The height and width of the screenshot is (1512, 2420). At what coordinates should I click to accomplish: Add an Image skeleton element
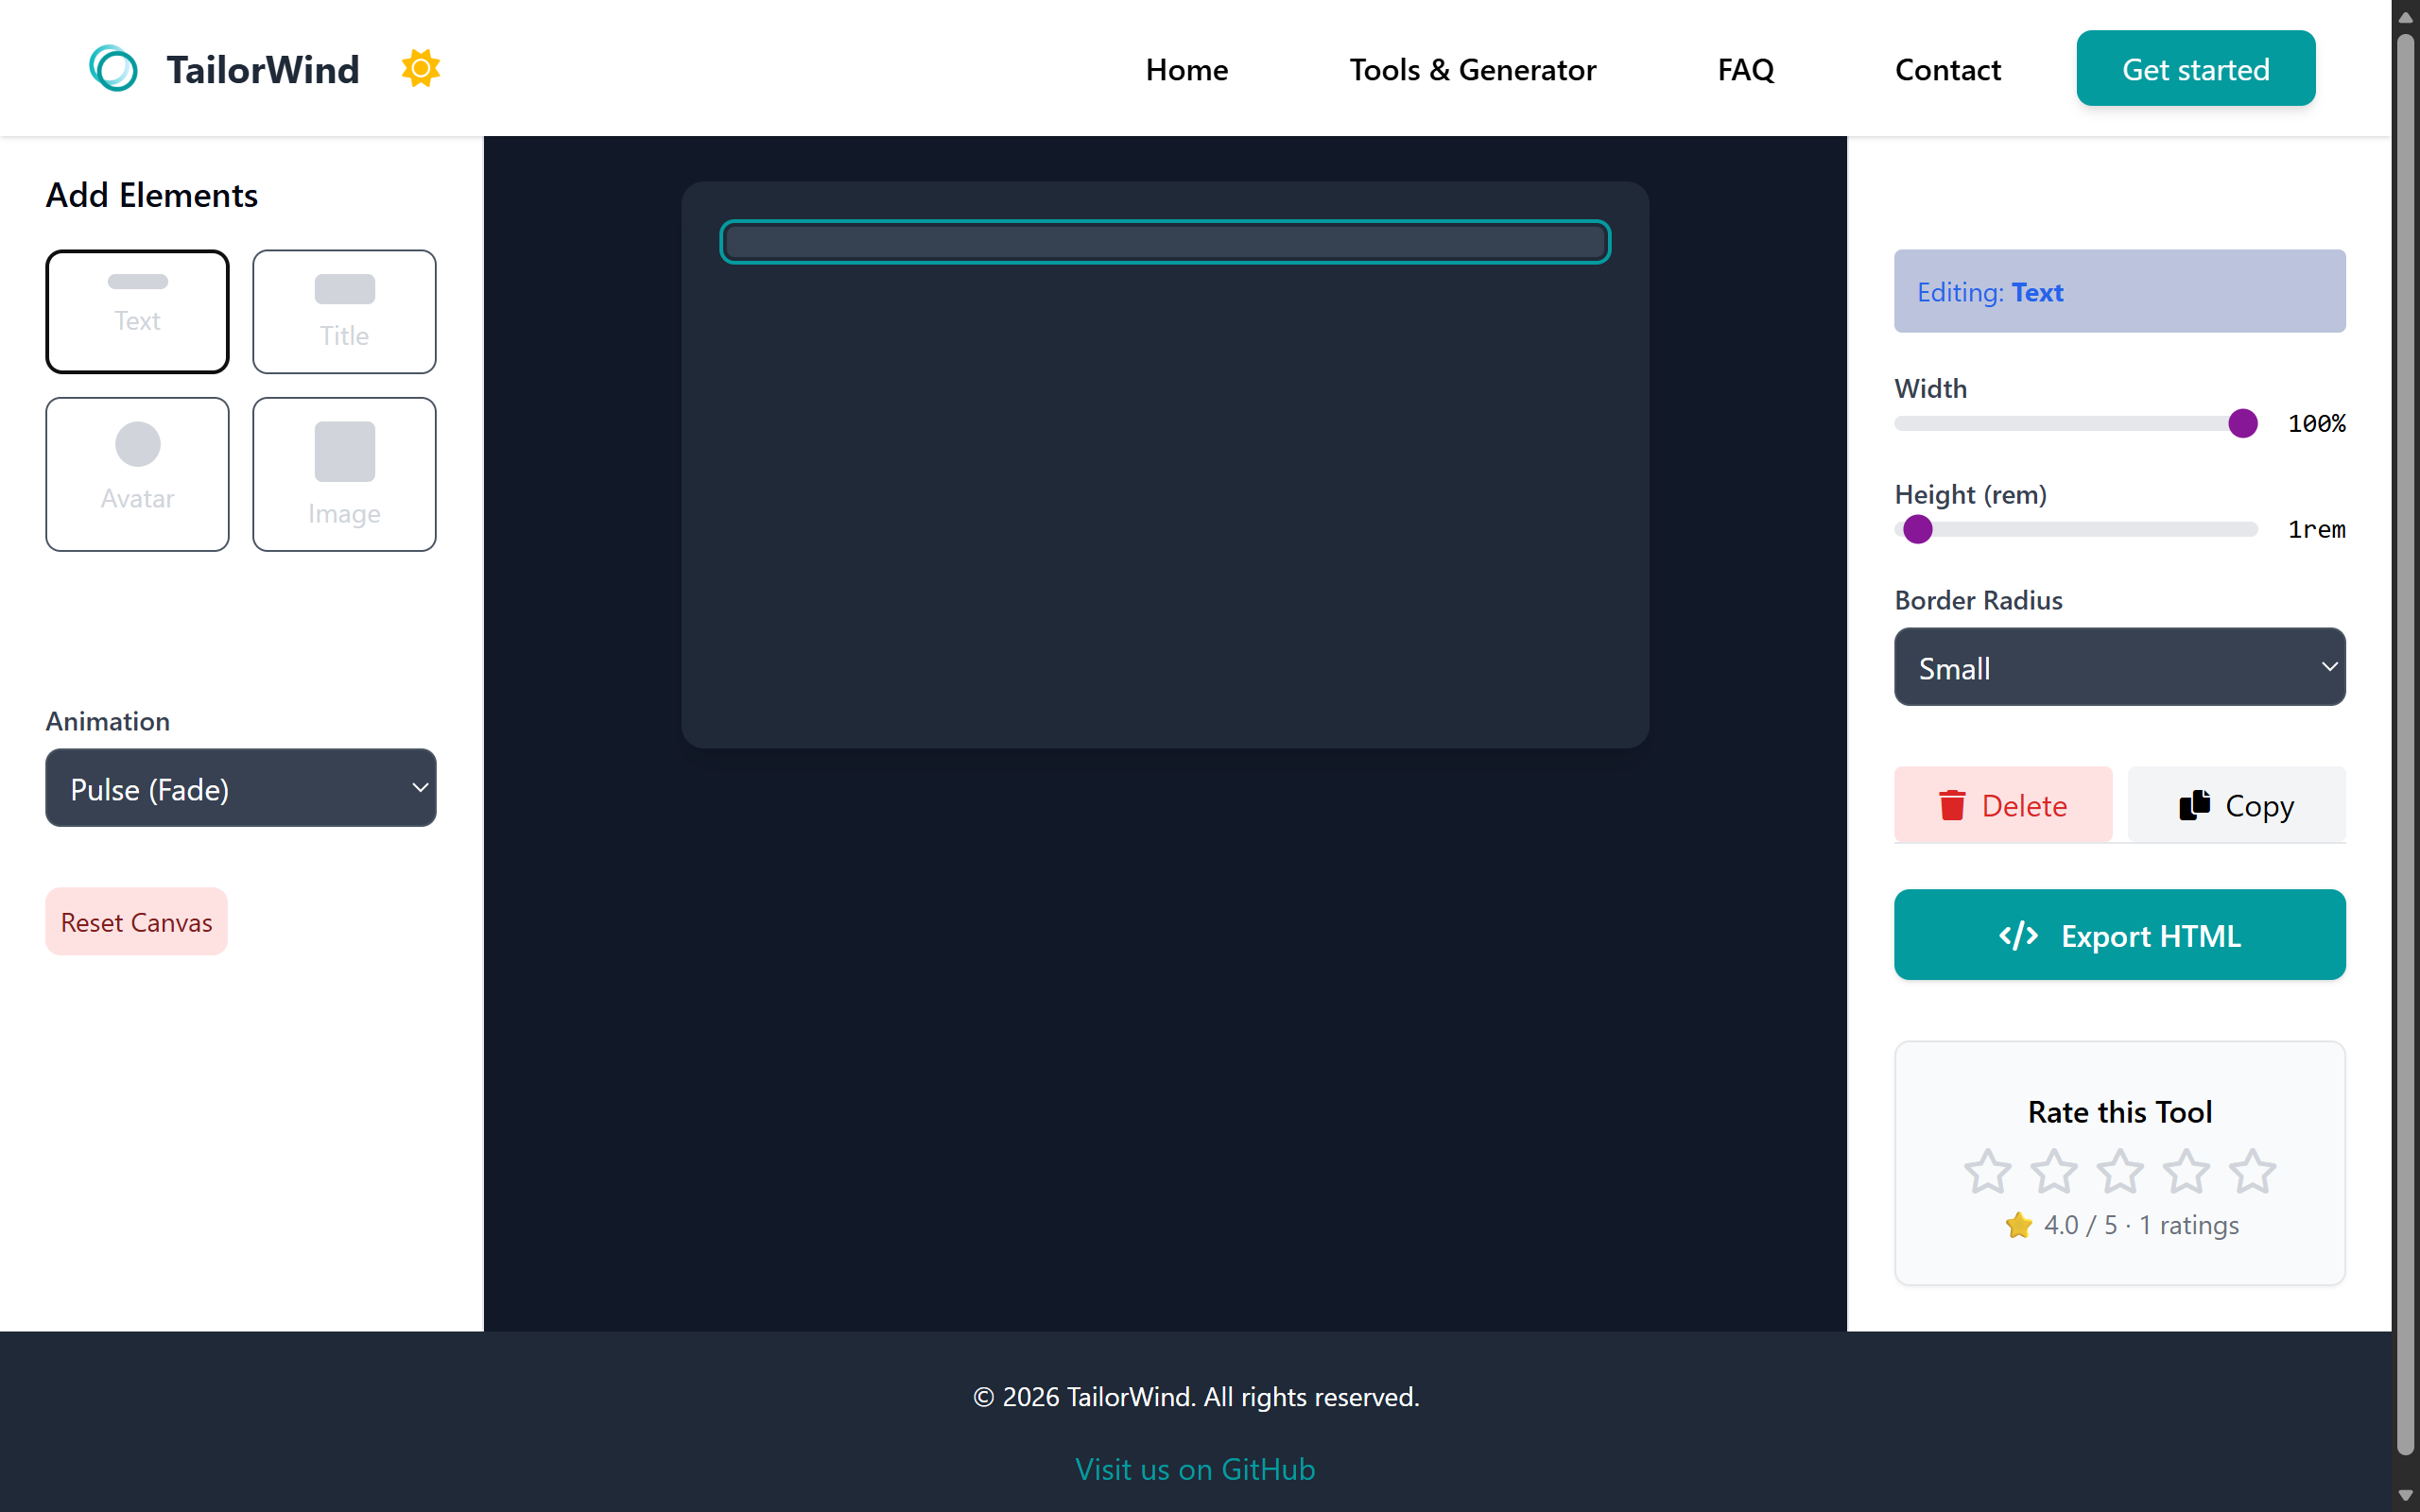pos(344,474)
